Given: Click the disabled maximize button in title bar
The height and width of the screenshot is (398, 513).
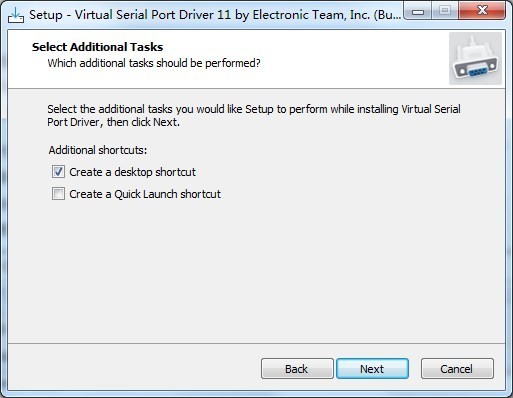Looking at the screenshot, I should (445, 11).
